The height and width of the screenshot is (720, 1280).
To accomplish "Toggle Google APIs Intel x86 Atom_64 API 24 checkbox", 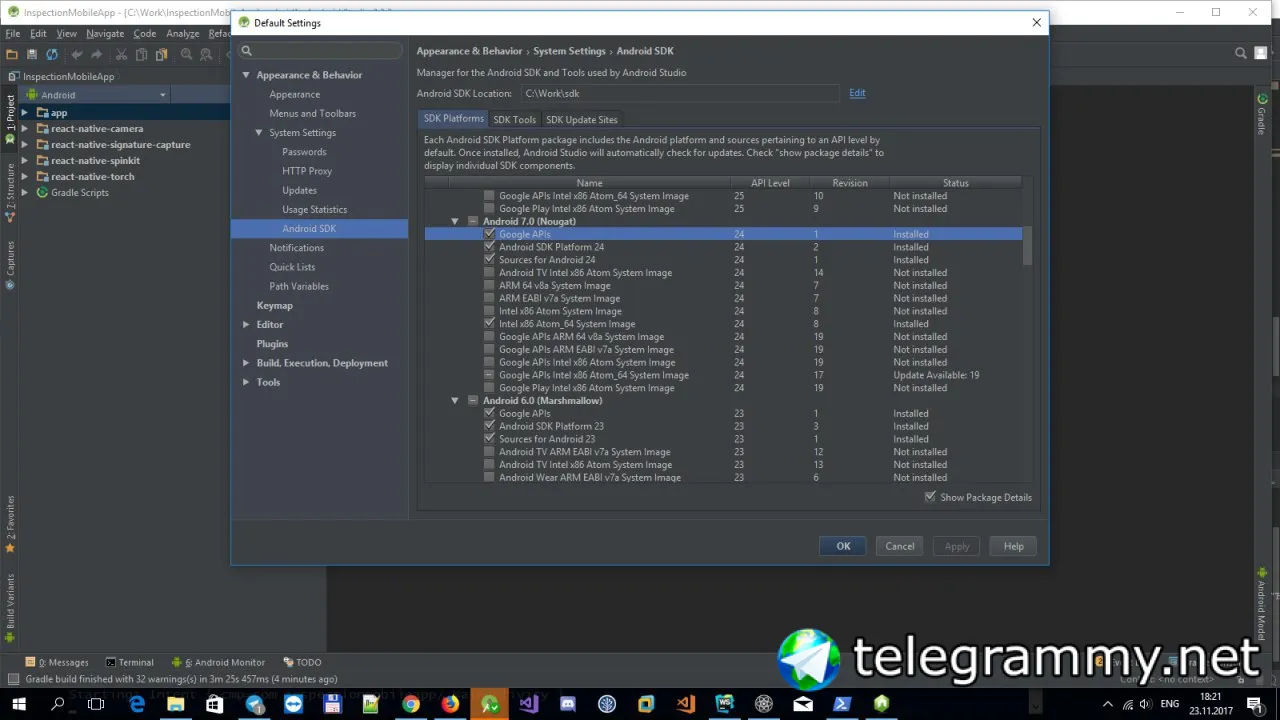I will tap(489, 375).
